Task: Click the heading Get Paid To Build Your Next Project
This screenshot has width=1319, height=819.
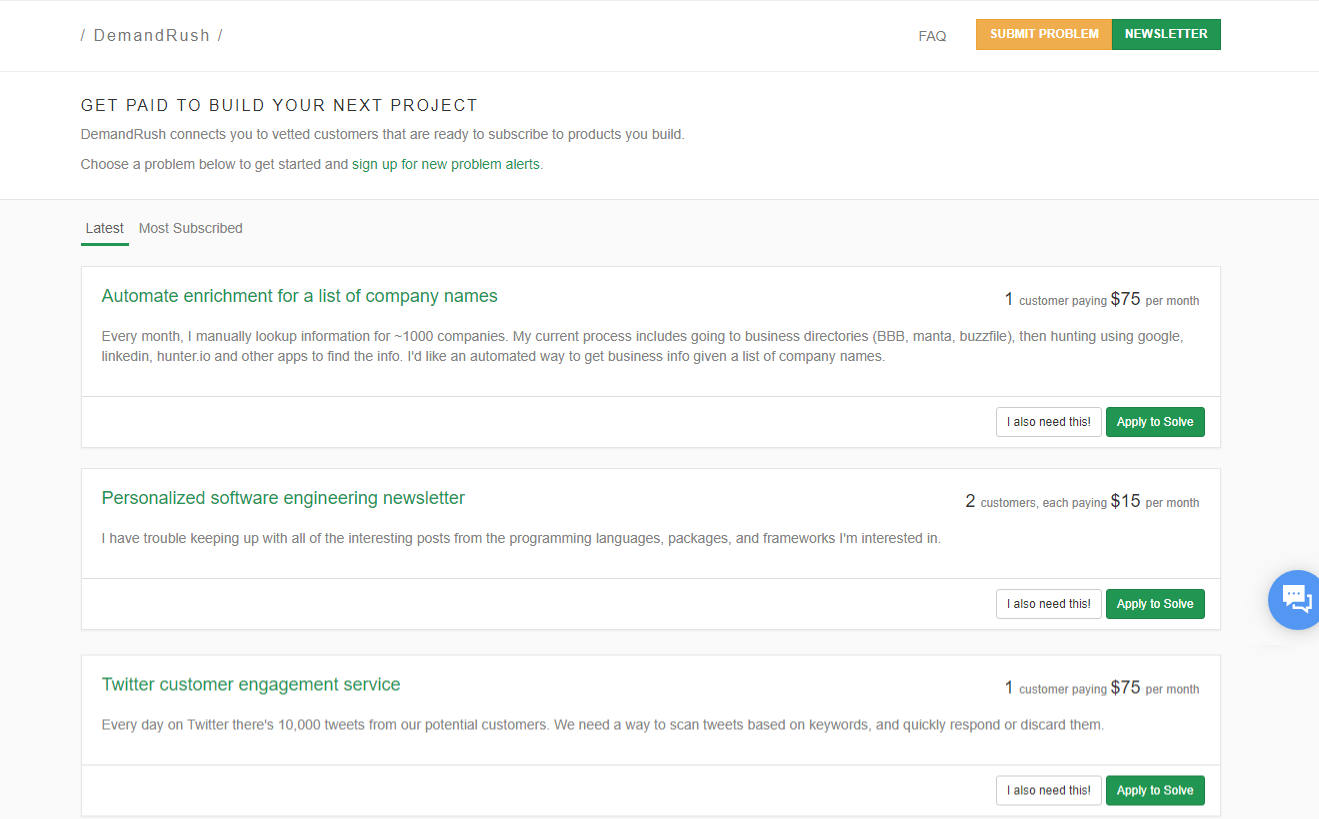Action: [280, 105]
